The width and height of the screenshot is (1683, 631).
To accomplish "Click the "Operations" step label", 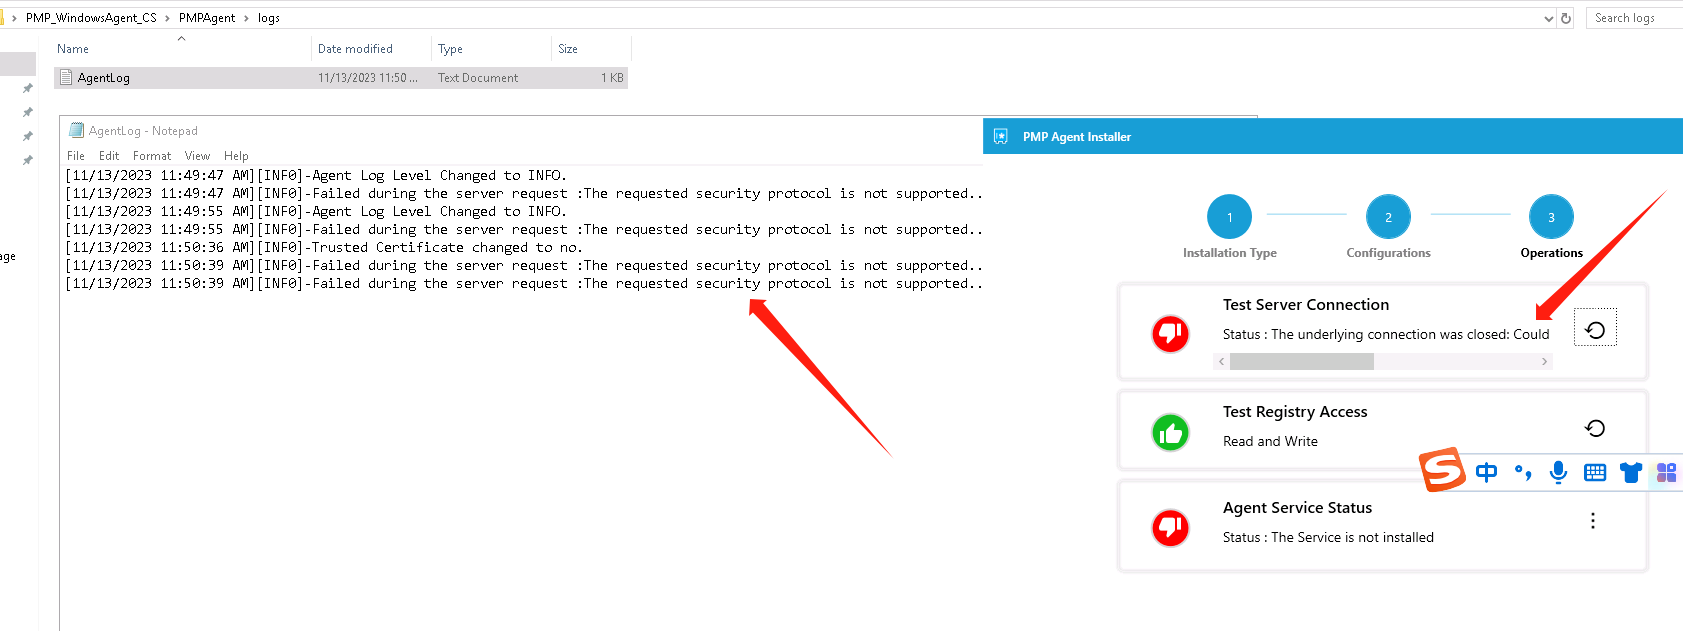I will click(x=1551, y=253).
